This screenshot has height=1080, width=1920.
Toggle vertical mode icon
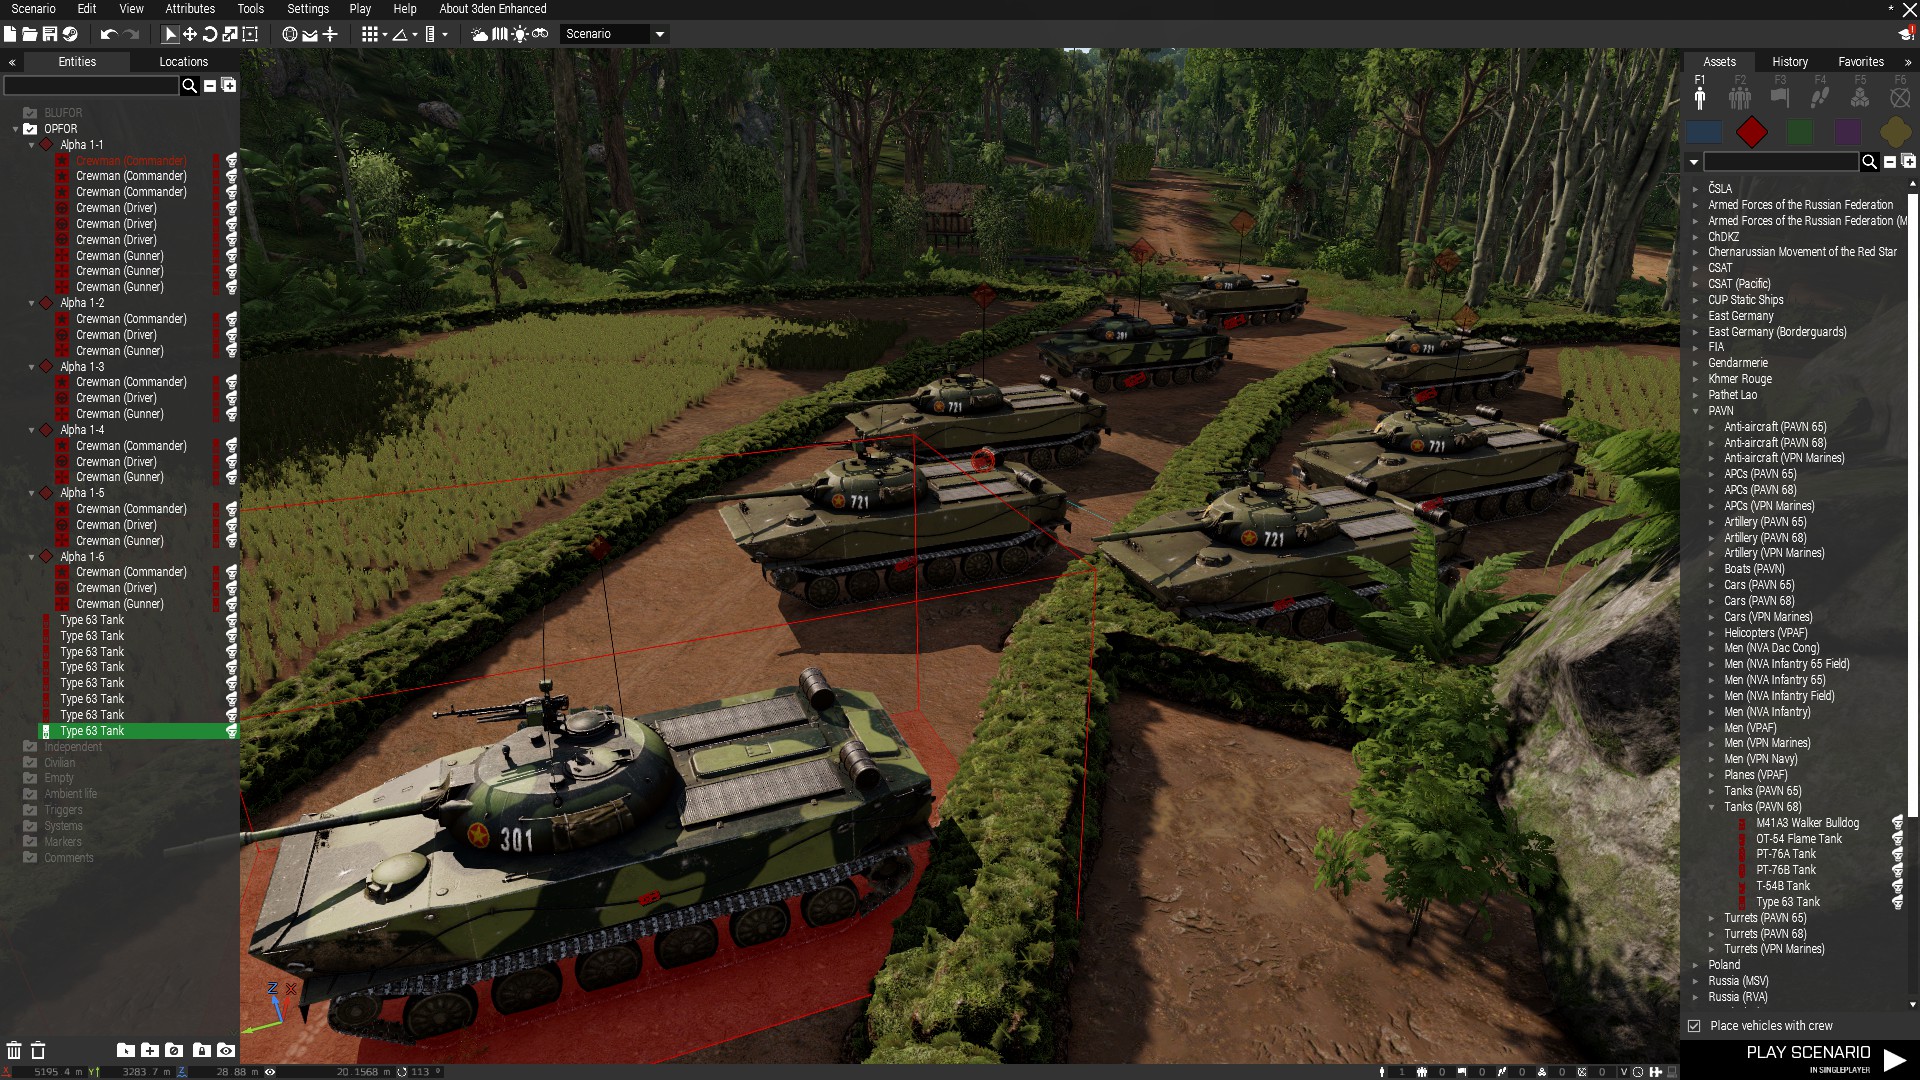330,34
